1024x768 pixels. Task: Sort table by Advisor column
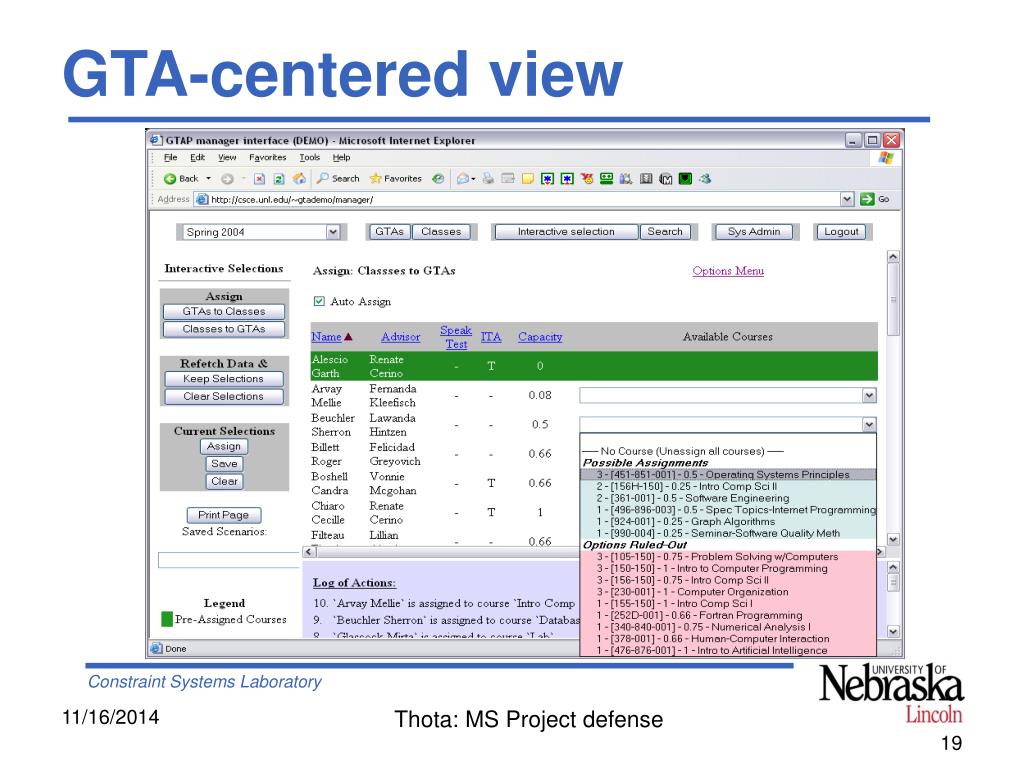click(x=400, y=337)
